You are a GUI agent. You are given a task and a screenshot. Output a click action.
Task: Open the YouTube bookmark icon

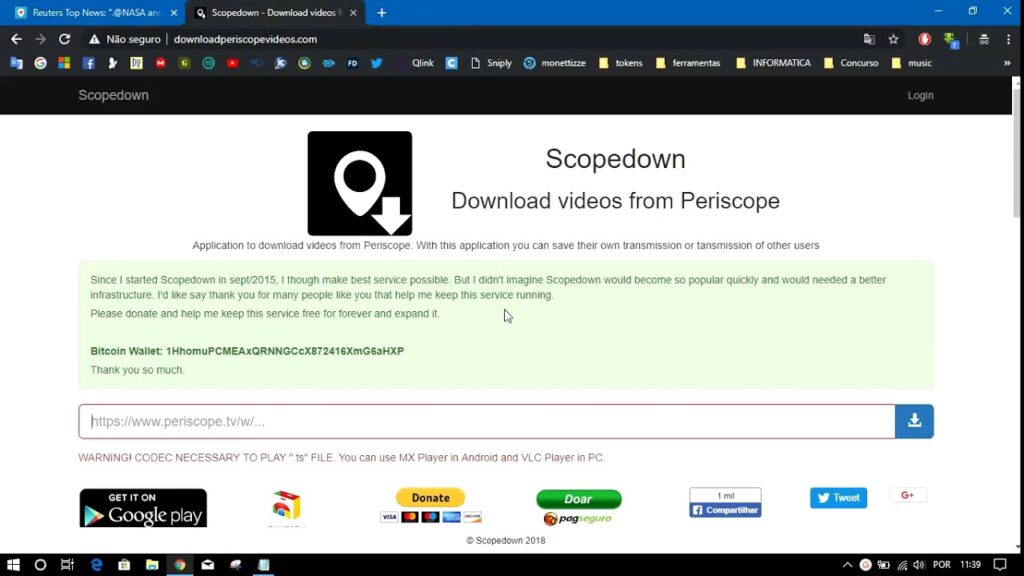tap(232, 63)
